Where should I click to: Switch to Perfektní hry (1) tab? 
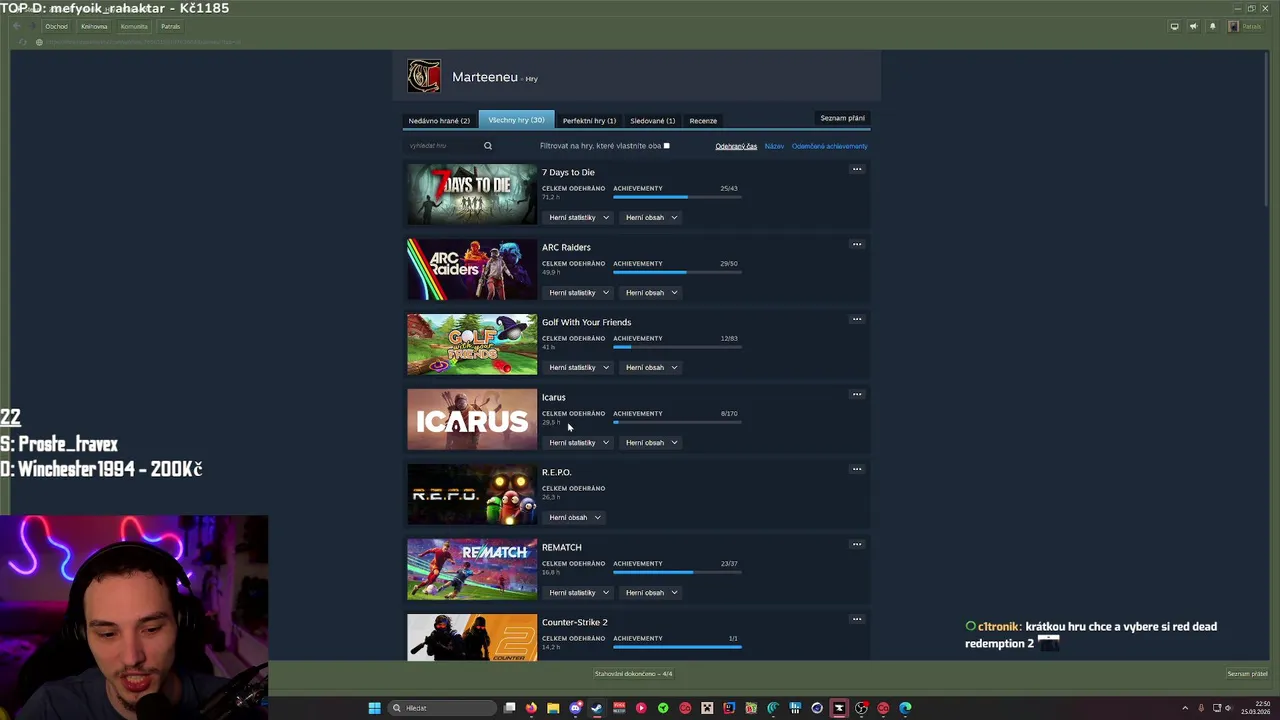coord(589,120)
